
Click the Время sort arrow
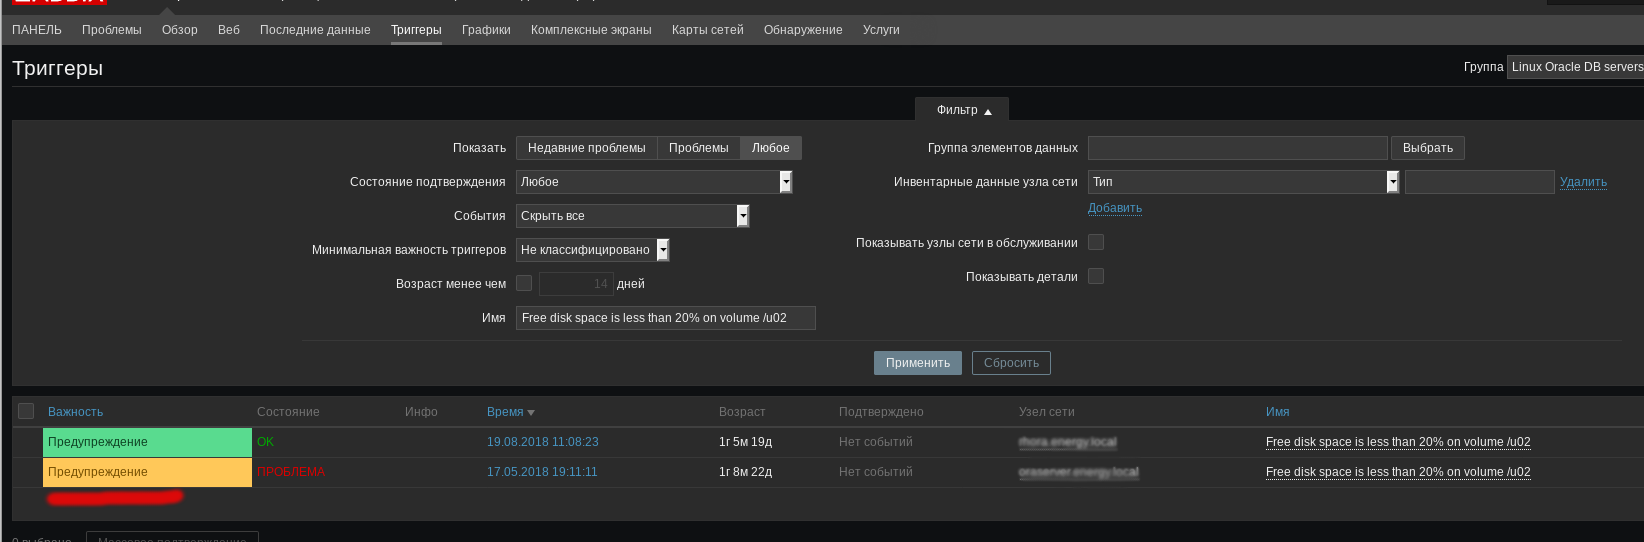click(x=531, y=412)
